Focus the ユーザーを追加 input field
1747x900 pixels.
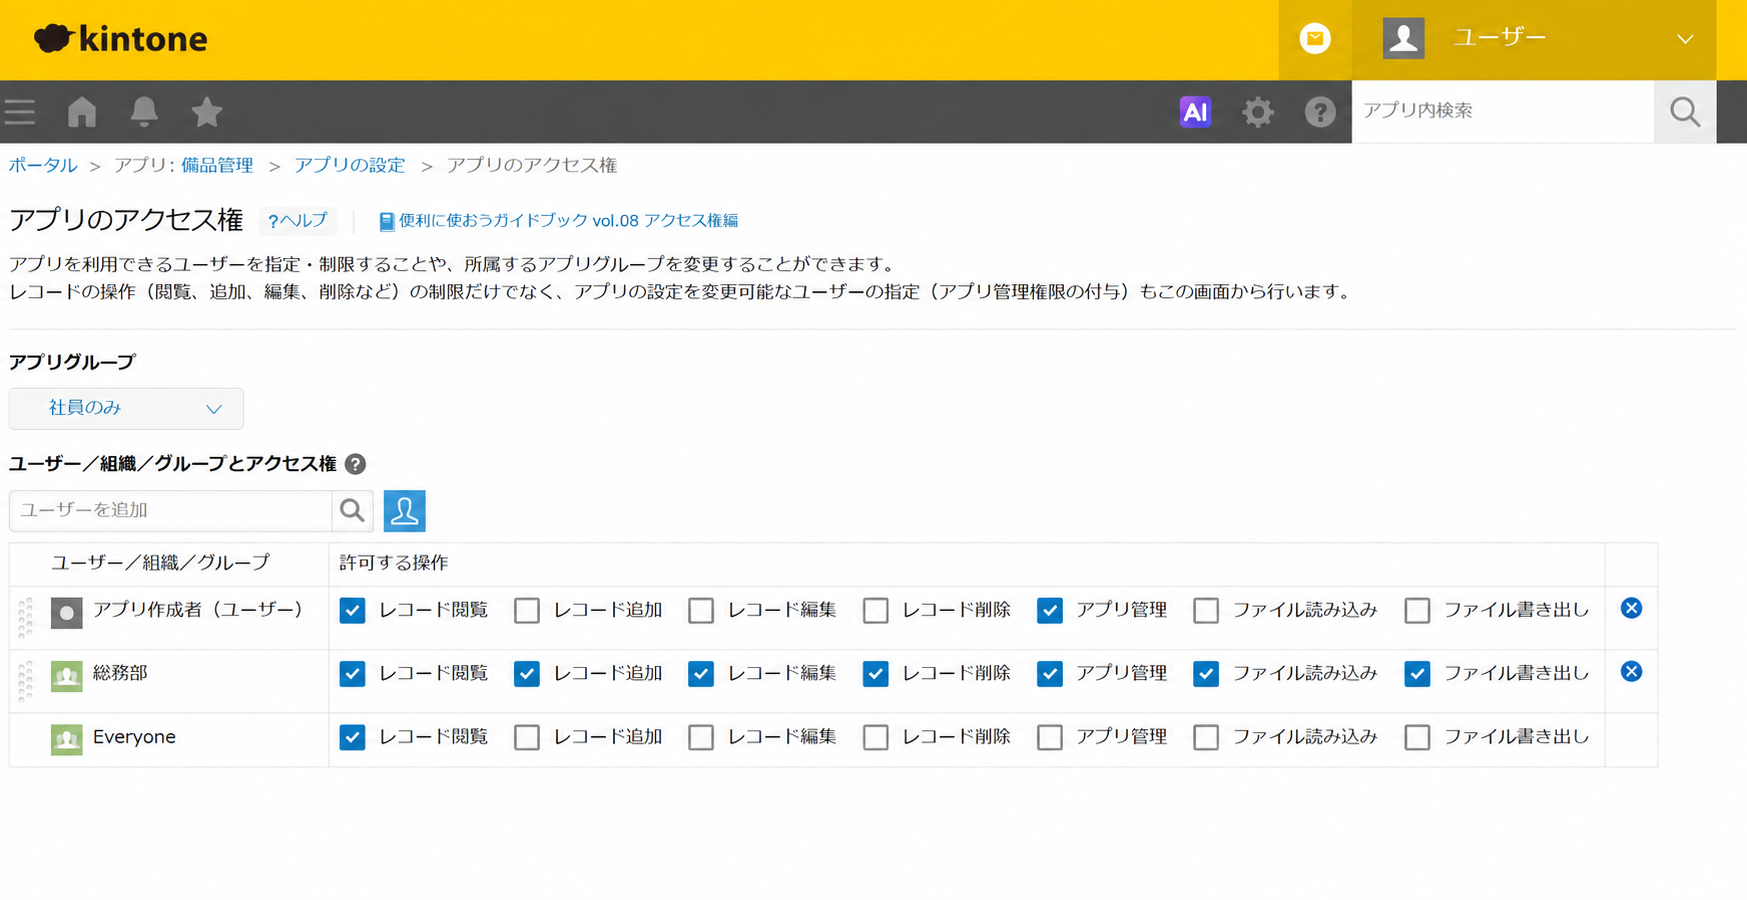(170, 511)
